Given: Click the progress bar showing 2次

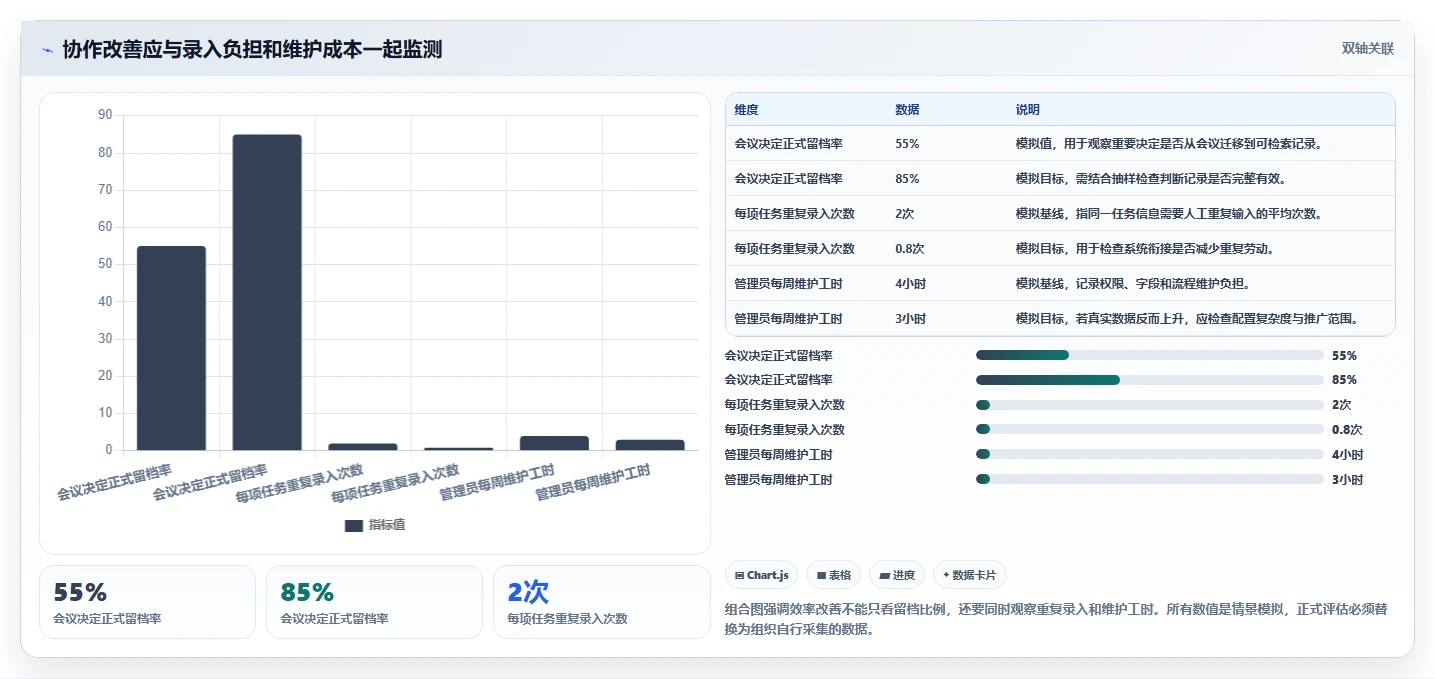Looking at the screenshot, I should coord(1150,405).
